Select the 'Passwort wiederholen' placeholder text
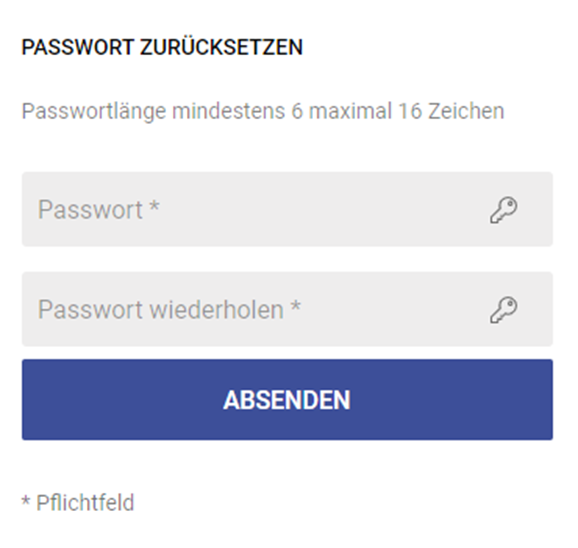Screen dimensions: 578x548 click(161, 310)
